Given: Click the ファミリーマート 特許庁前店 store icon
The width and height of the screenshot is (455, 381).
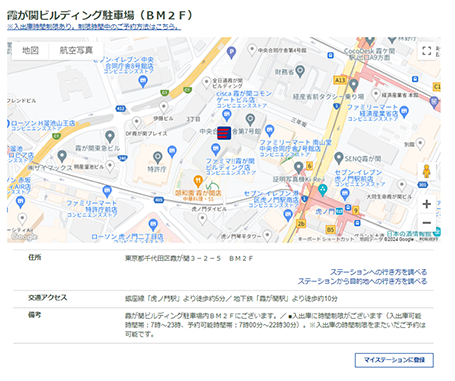Looking at the screenshot, I should click(x=107, y=192).
